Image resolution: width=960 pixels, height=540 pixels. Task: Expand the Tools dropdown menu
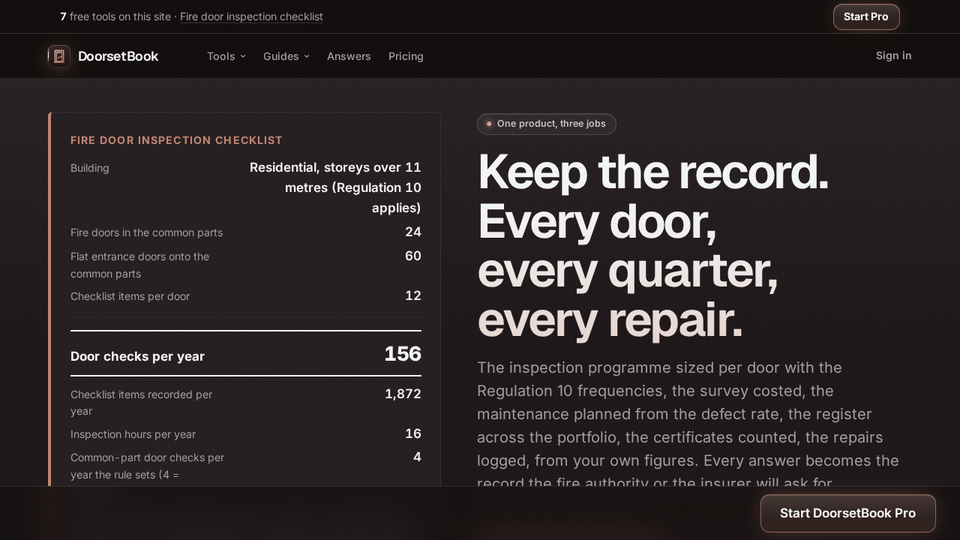pos(226,56)
